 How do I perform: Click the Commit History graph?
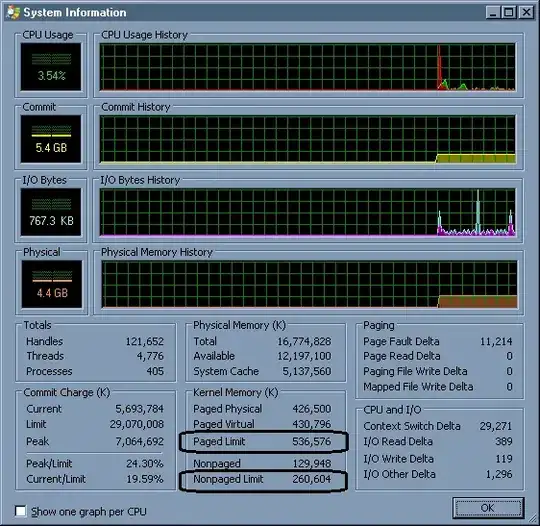[x=308, y=140]
